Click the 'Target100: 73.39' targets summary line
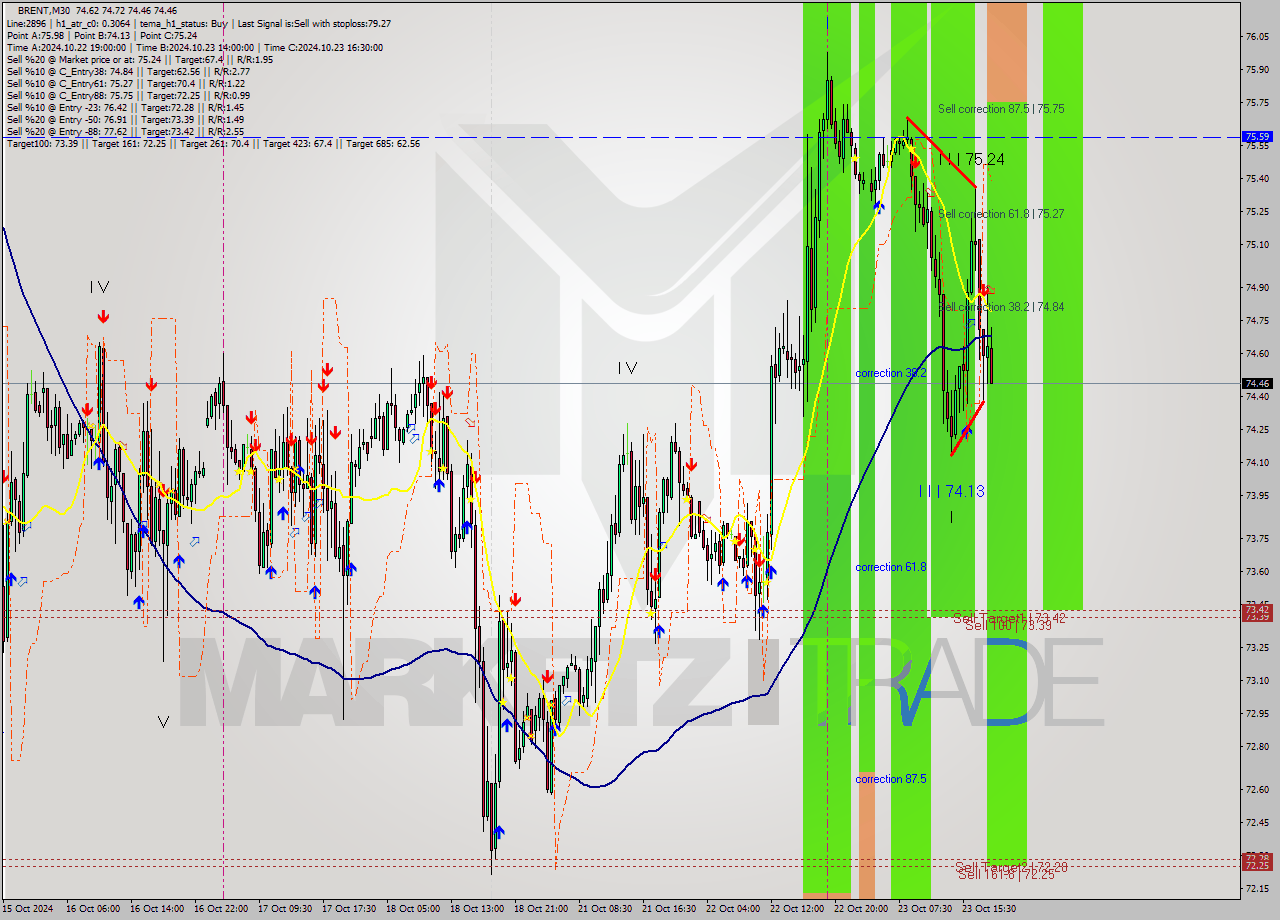The image size is (1280, 920). [213, 144]
